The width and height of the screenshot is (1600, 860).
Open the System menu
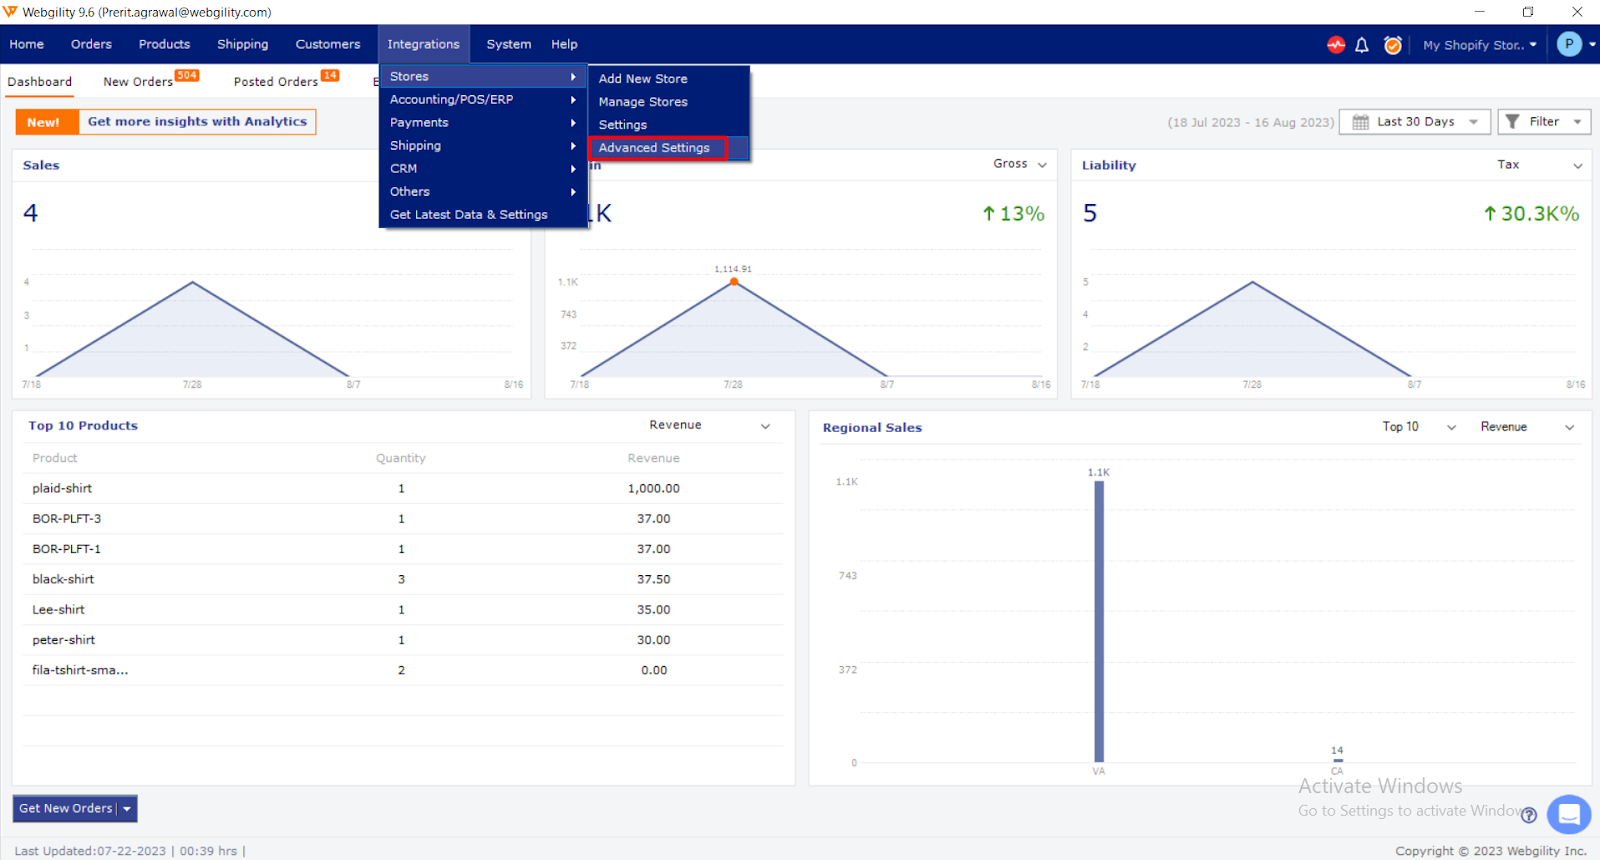[509, 44]
